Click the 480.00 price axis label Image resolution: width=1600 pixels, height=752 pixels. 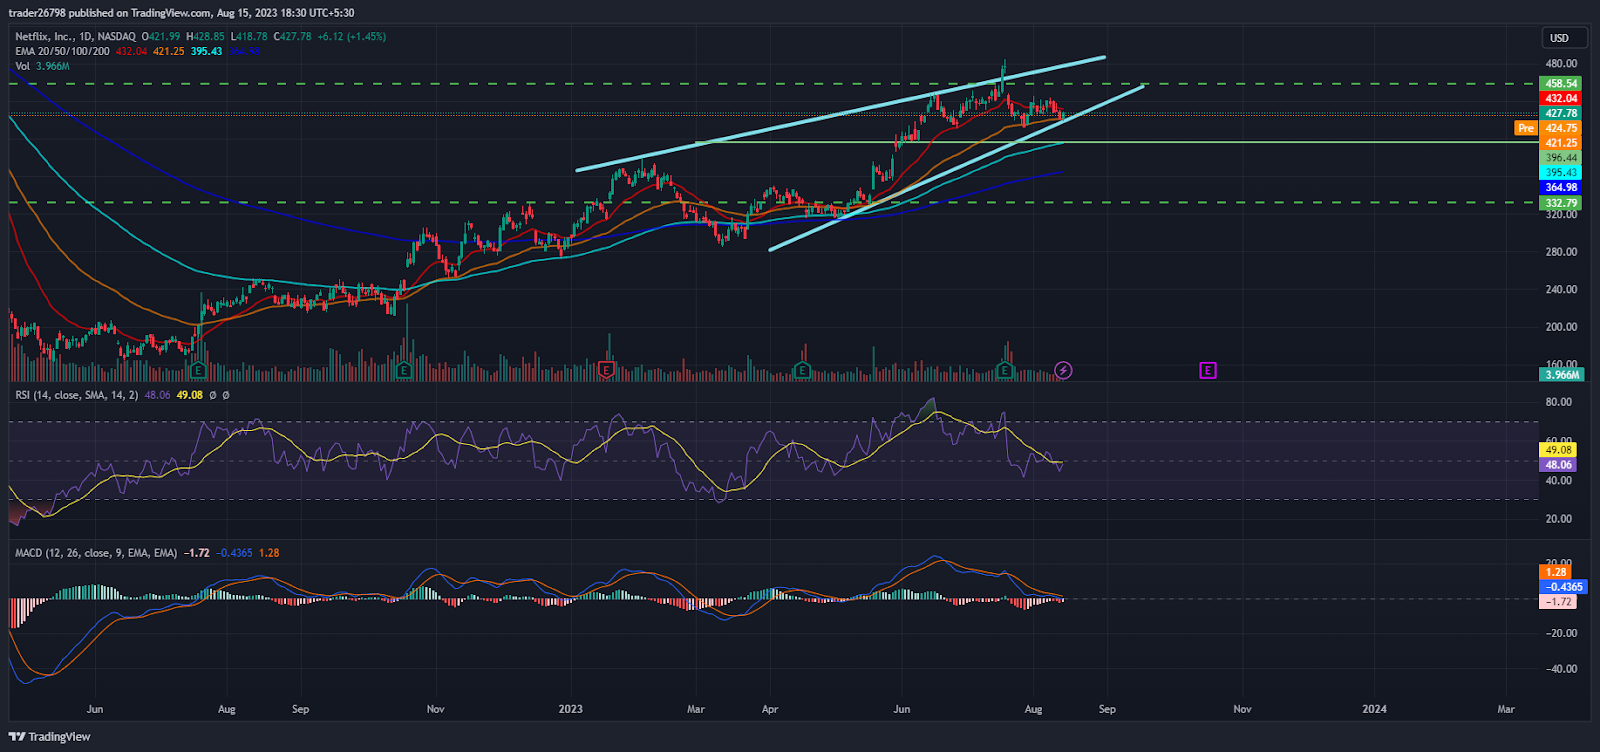(1561, 64)
